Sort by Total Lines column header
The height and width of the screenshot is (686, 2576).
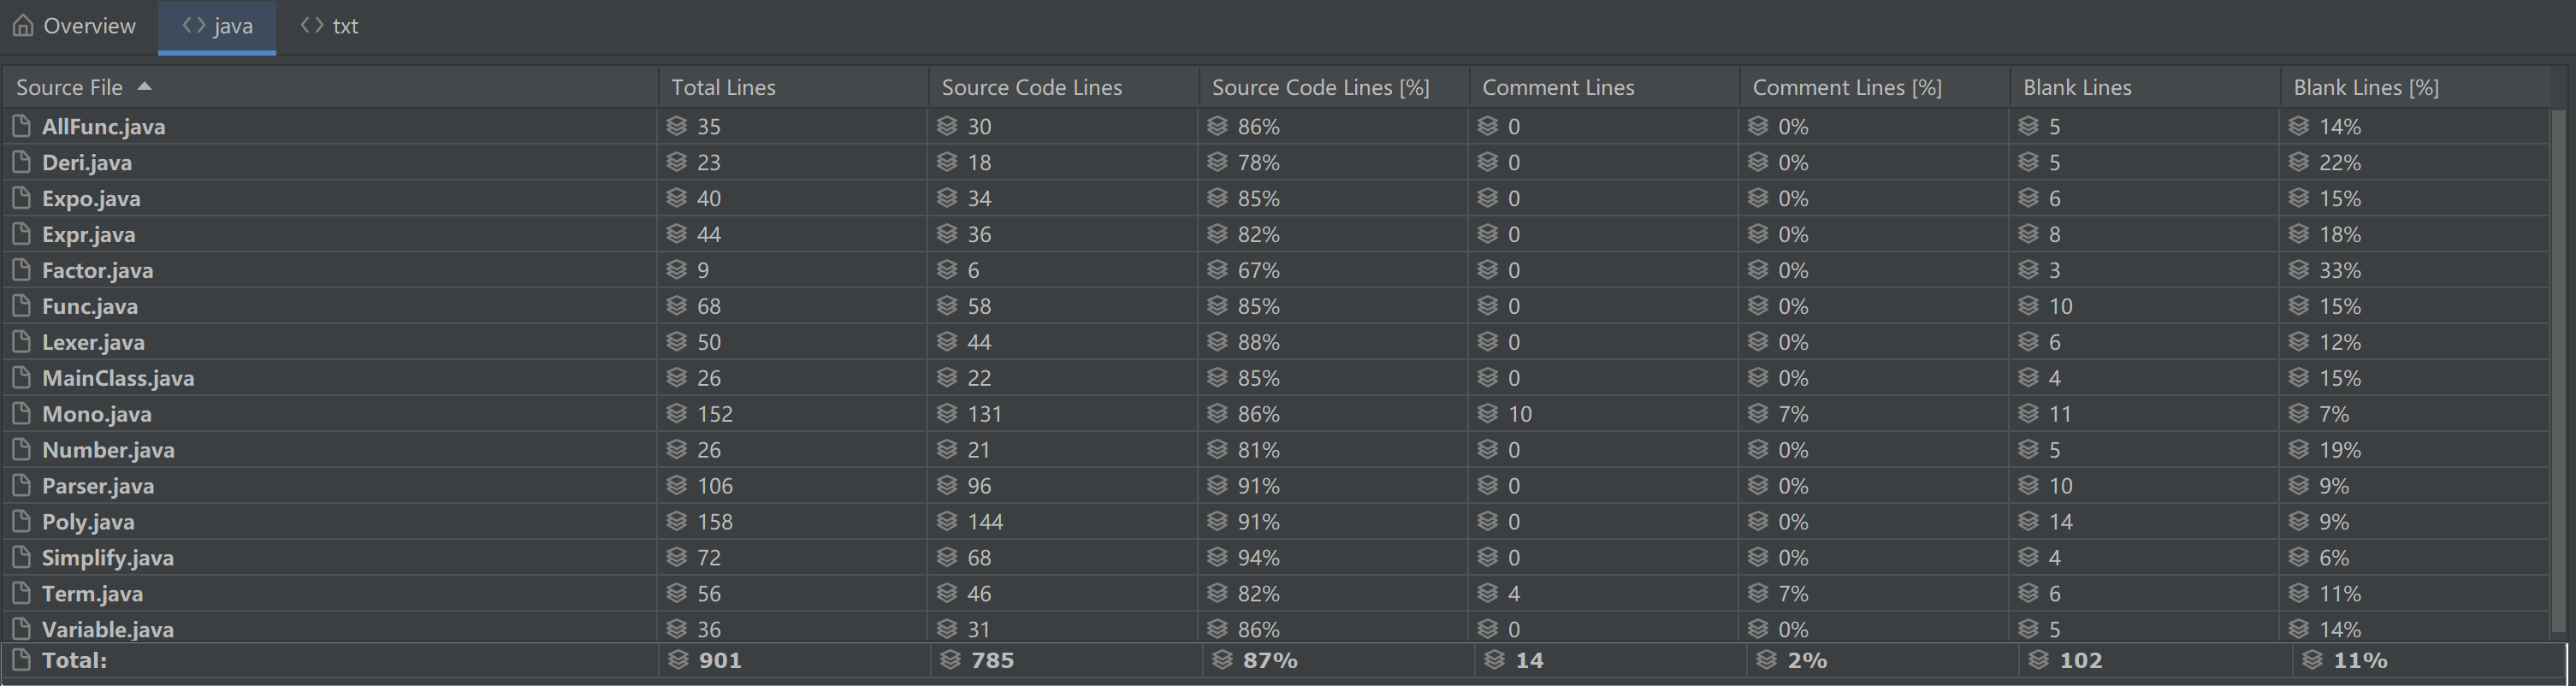(793, 87)
